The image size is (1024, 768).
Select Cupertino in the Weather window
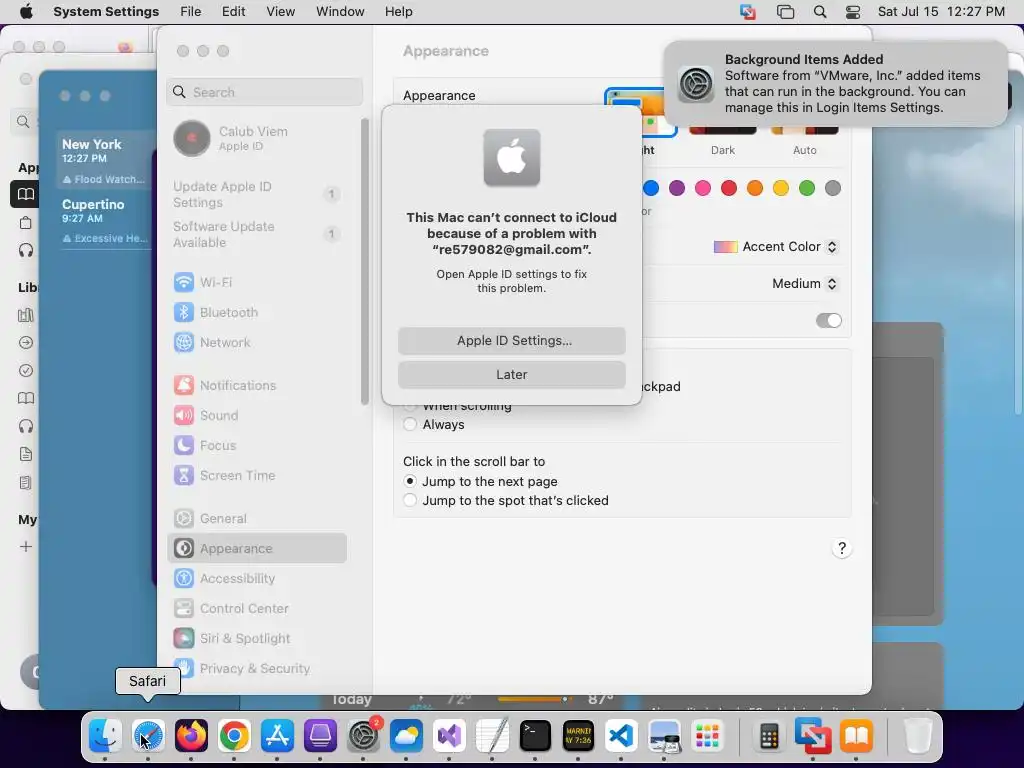[104, 220]
